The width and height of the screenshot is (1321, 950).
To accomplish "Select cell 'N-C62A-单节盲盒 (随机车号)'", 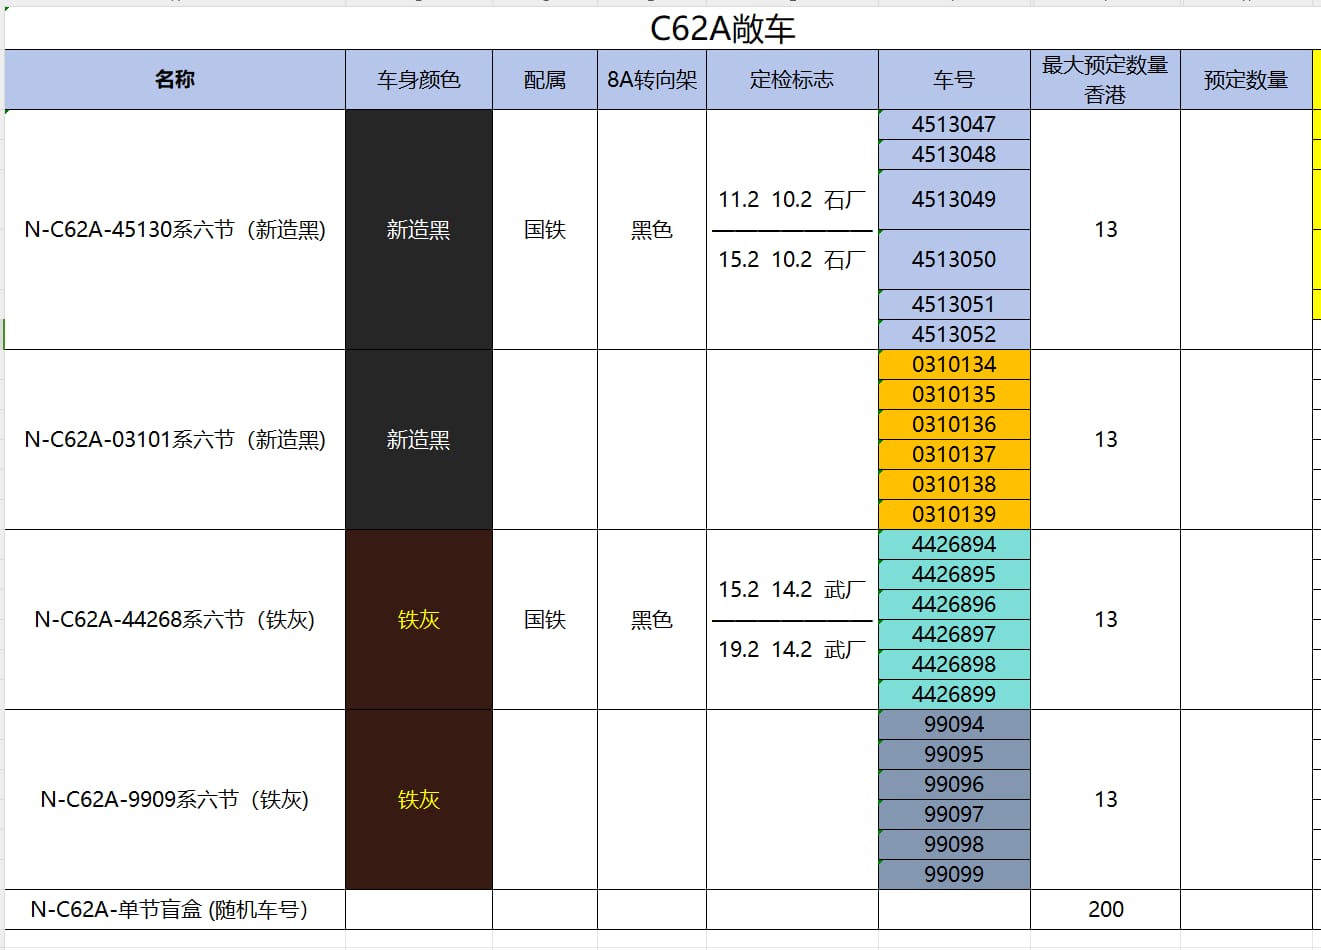I will (175, 910).
